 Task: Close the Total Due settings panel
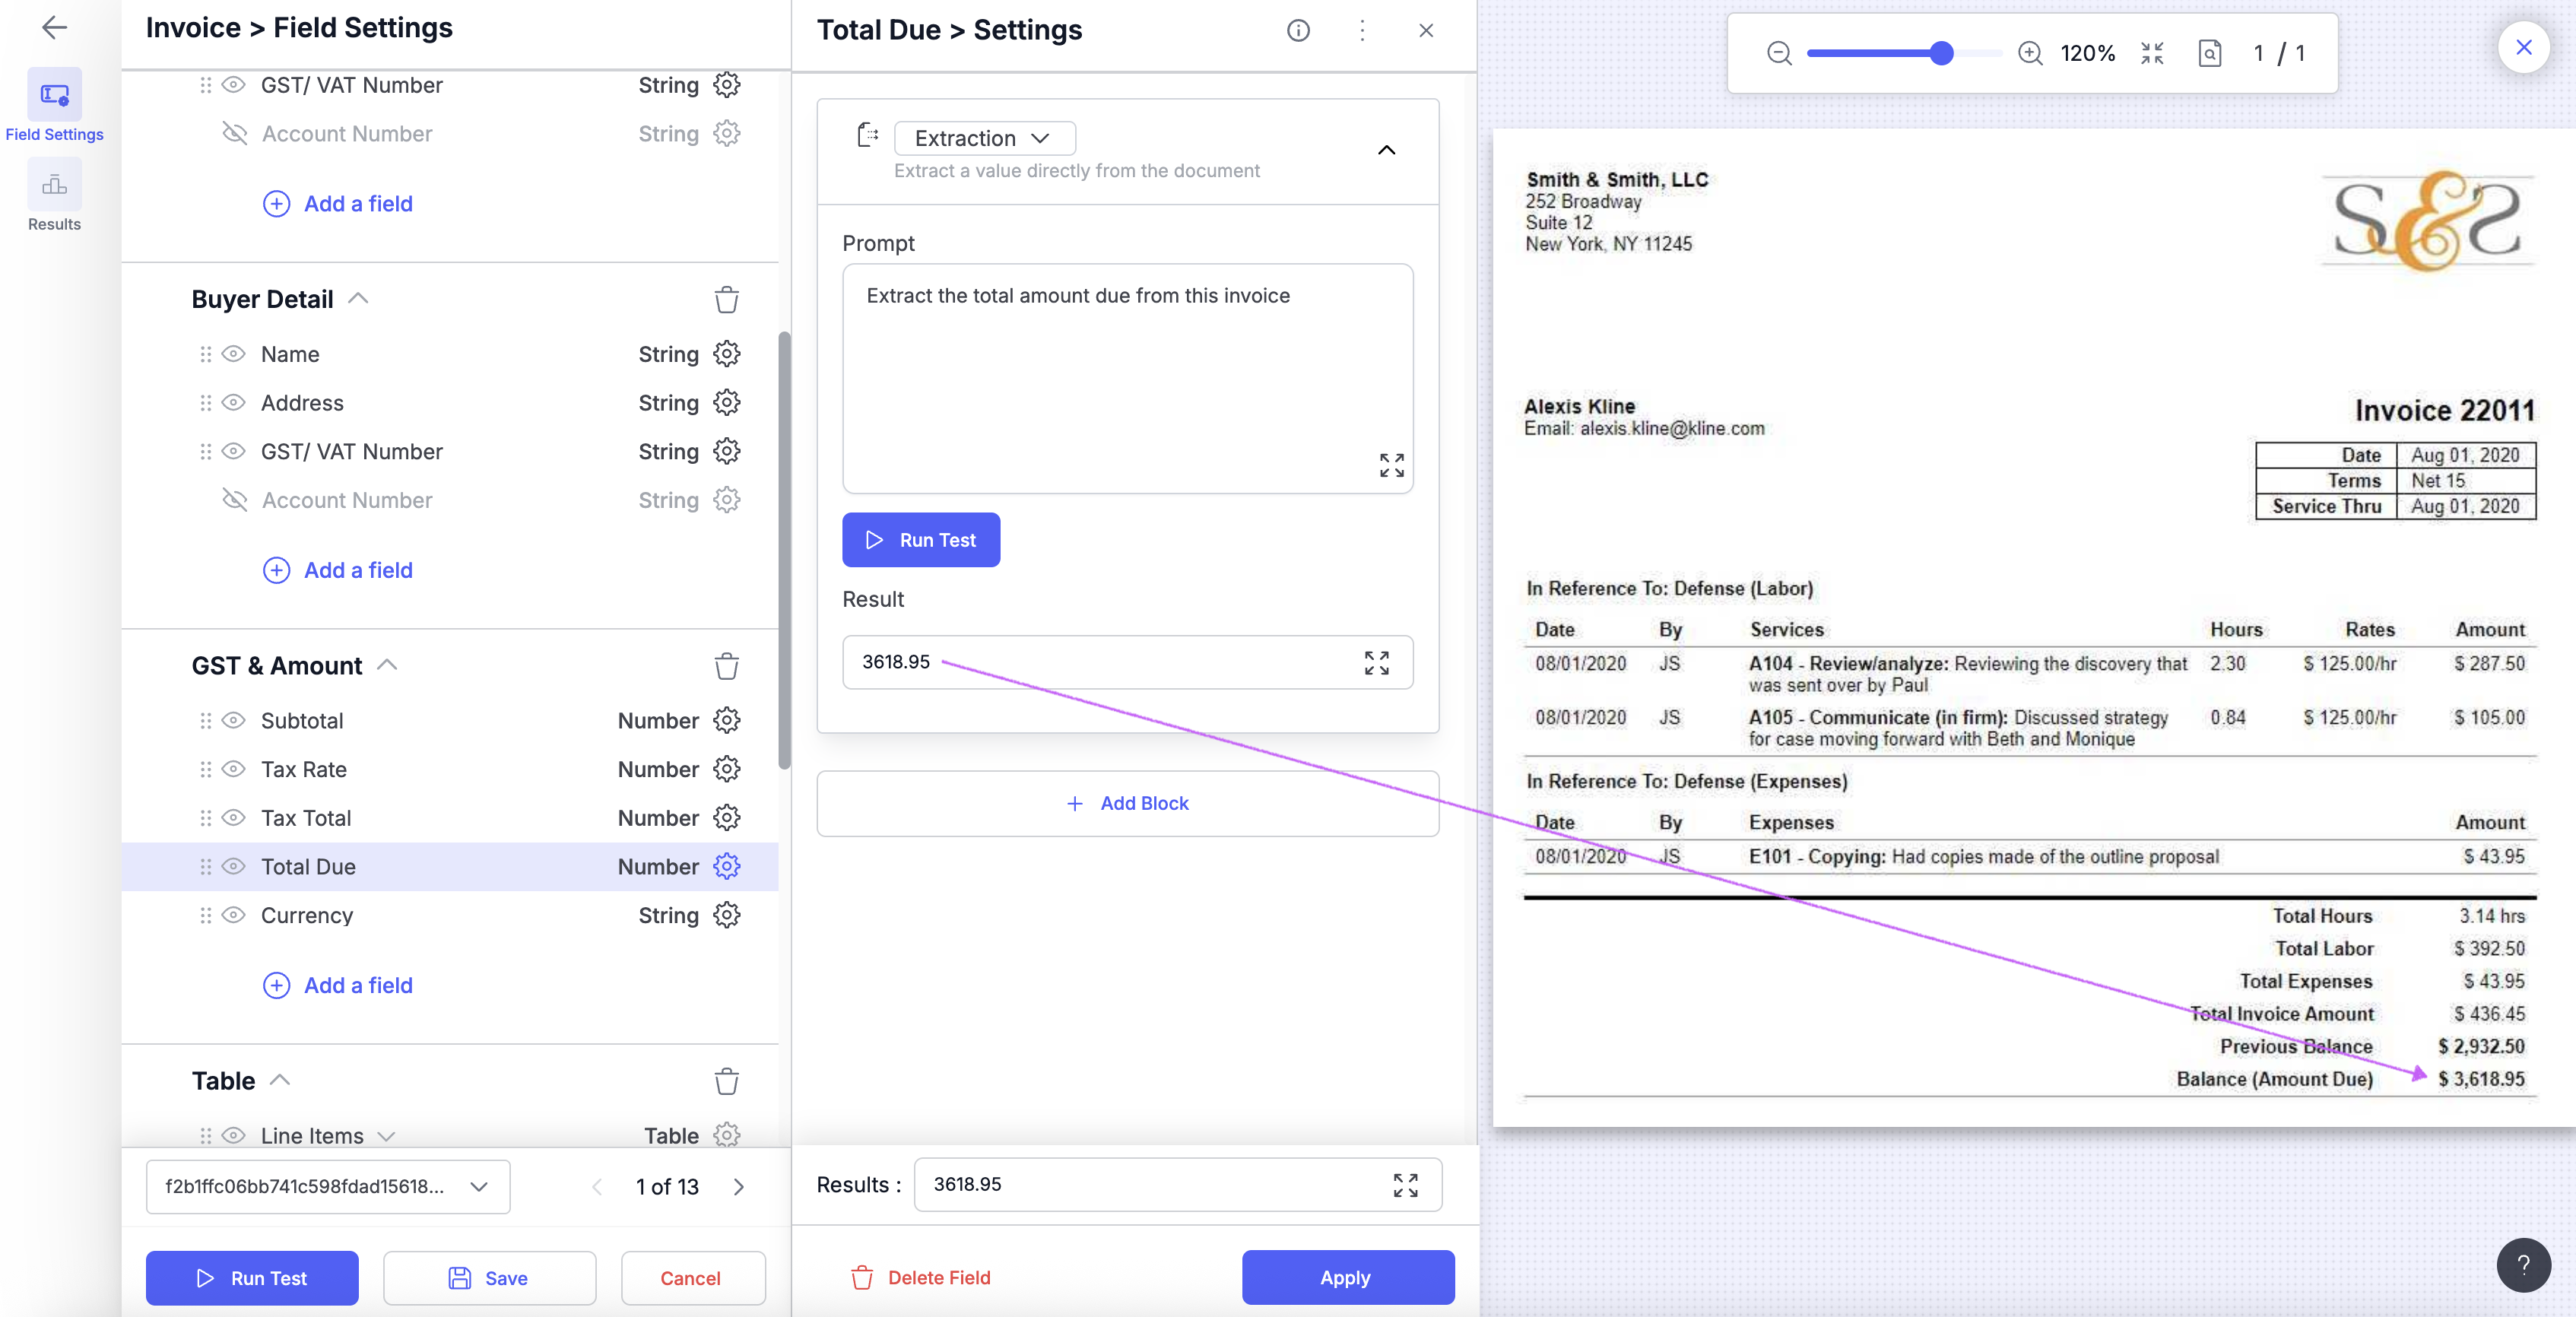pyautogui.click(x=1426, y=30)
